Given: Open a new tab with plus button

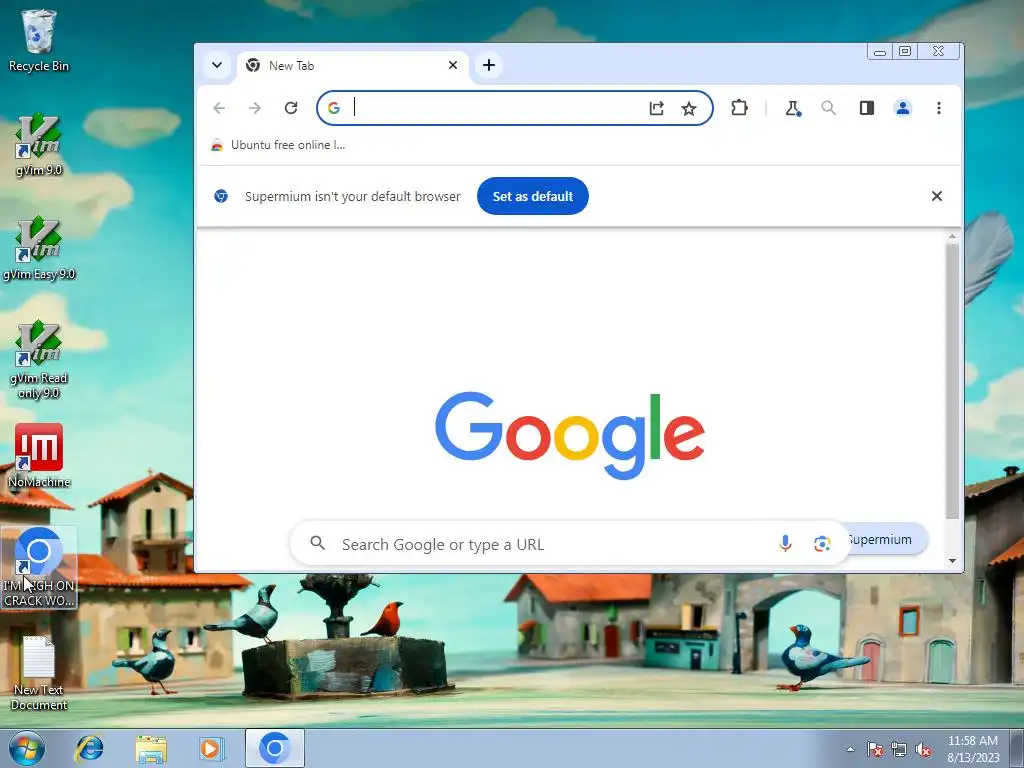Looking at the screenshot, I should [x=488, y=65].
